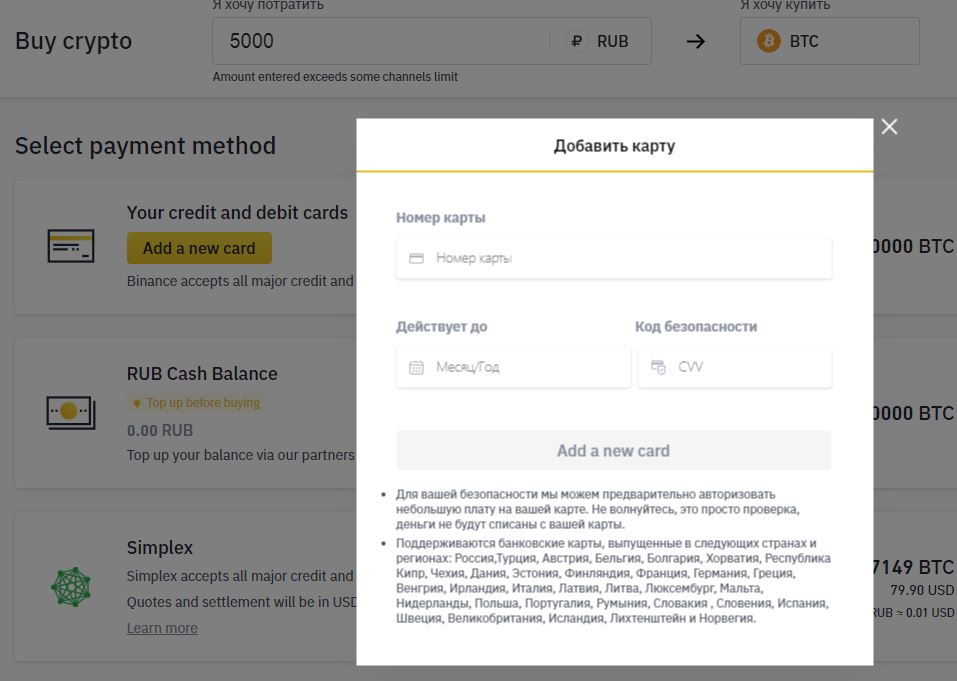Click the CVV security code icon
Image resolution: width=957 pixels, height=681 pixels.
[x=658, y=367]
